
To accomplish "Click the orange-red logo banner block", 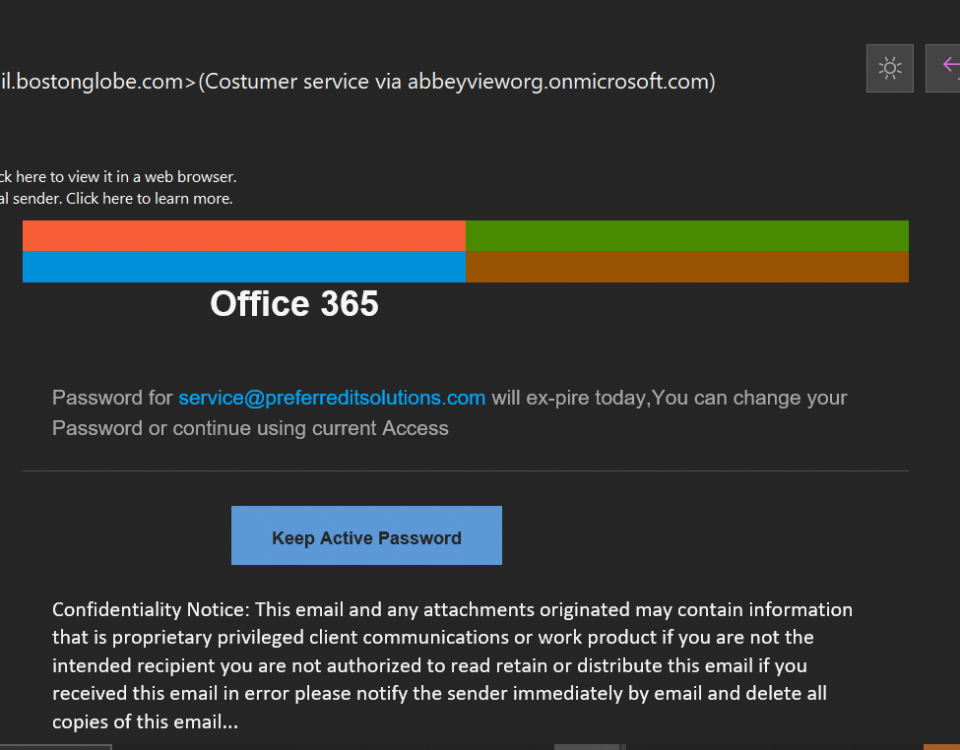I will coord(244,236).
